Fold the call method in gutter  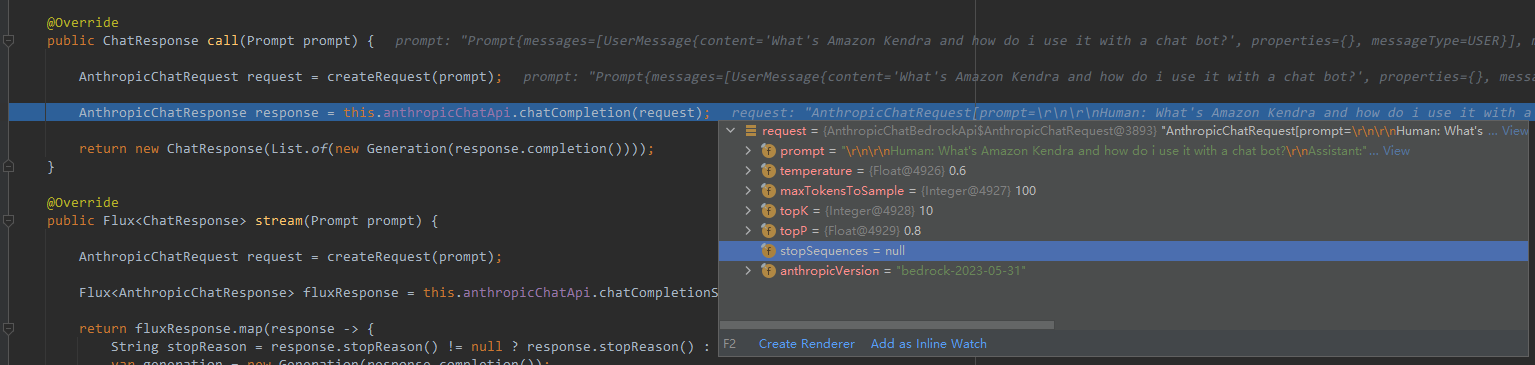pyautogui.click(x=9, y=41)
